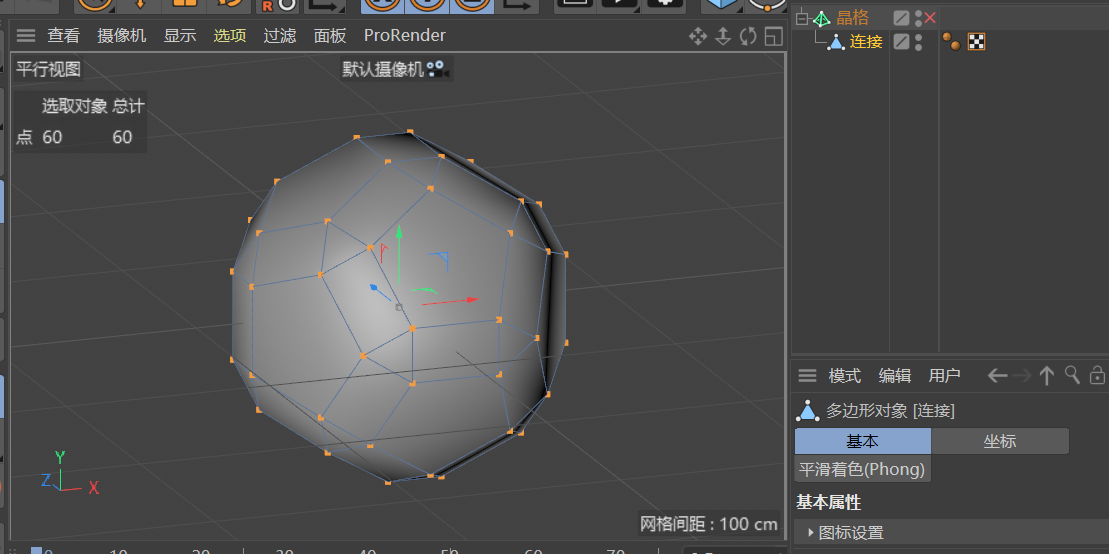Click the viewport dolly camera icon

pyautogui.click(x=723, y=36)
